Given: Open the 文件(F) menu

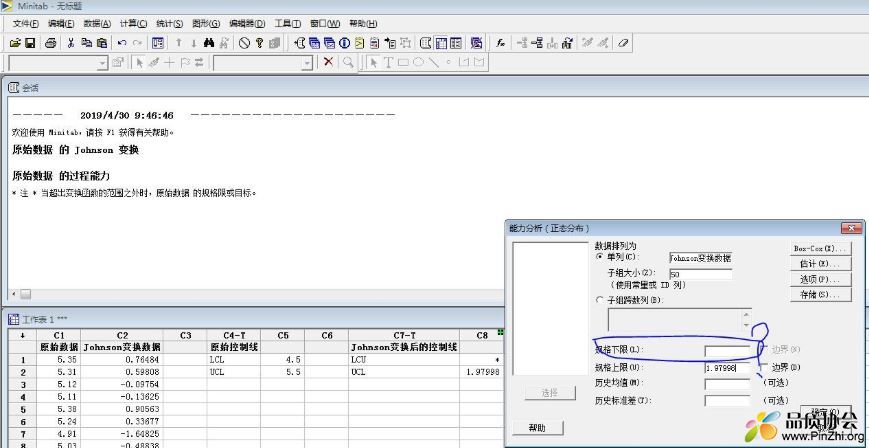Looking at the screenshot, I should [x=25, y=23].
